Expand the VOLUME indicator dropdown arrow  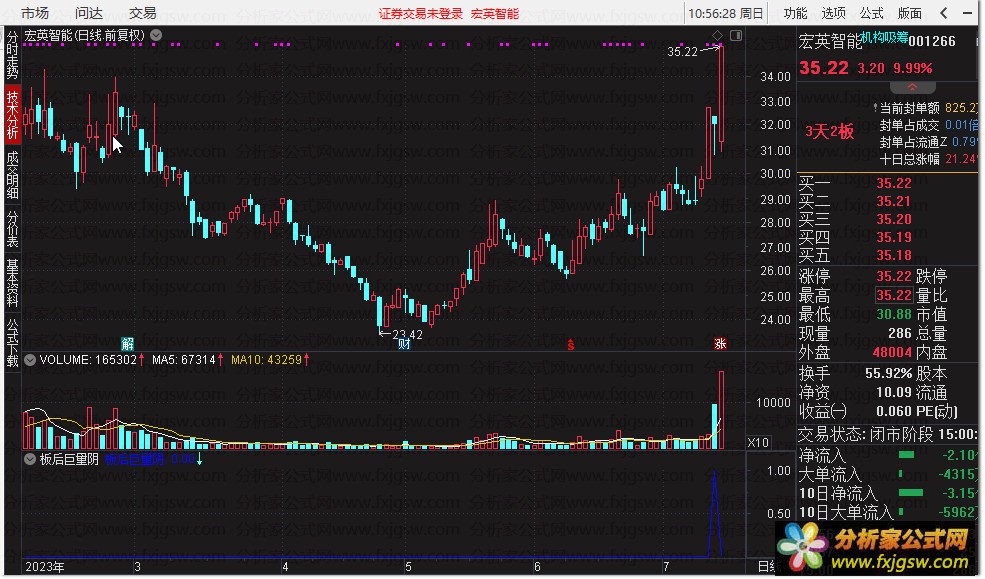pyautogui.click(x=30, y=360)
